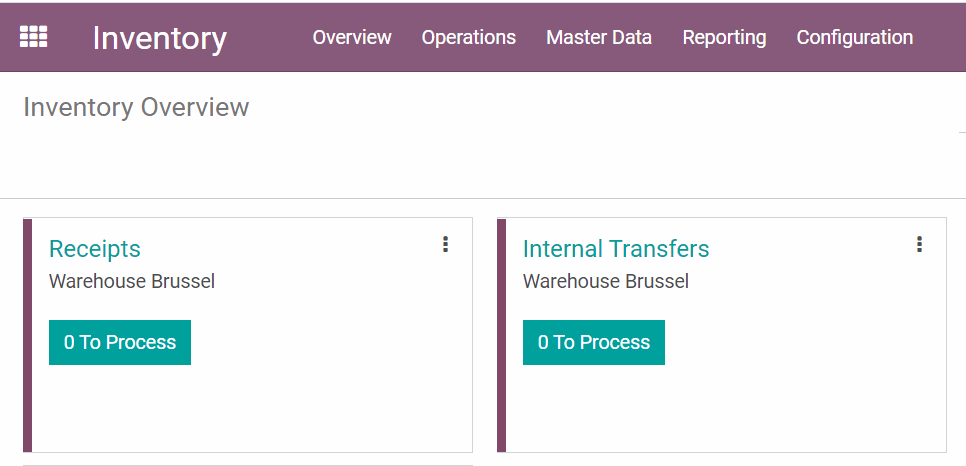This screenshot has width=966, height=466.
Task: Open the apps grid launcher icon
Action: (x=34, y=37)
